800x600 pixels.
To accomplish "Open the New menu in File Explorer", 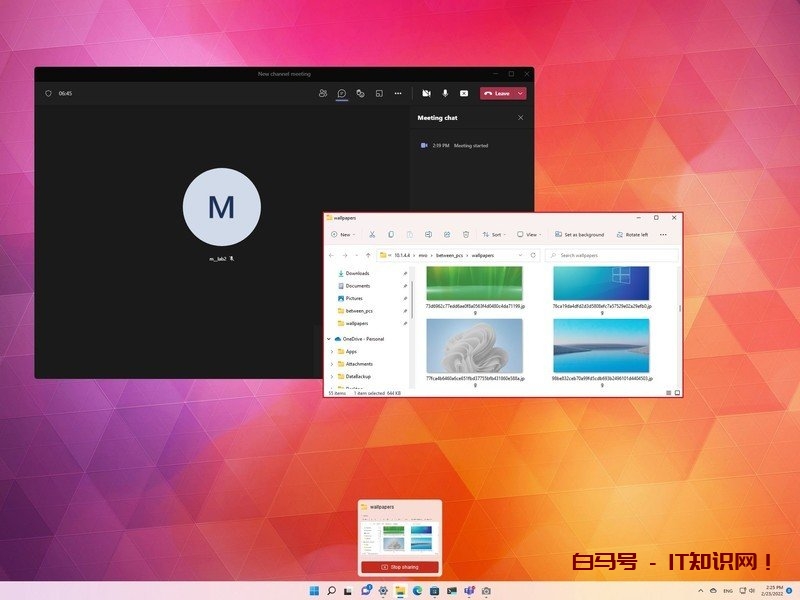I will click(x=343, y=235).
